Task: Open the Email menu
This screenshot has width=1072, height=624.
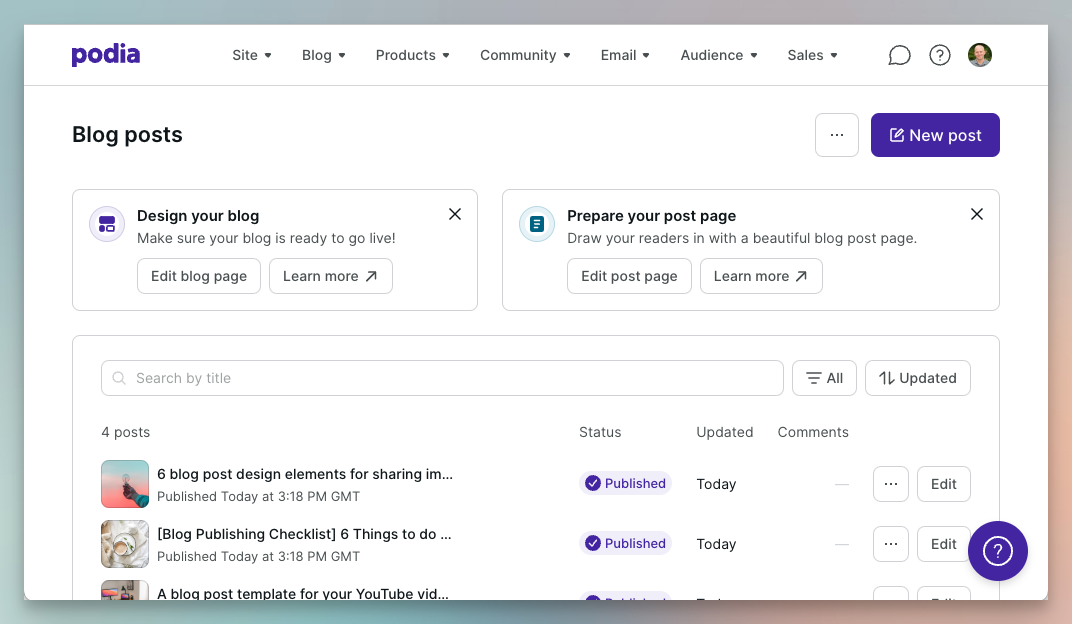Action: point(625,55)
